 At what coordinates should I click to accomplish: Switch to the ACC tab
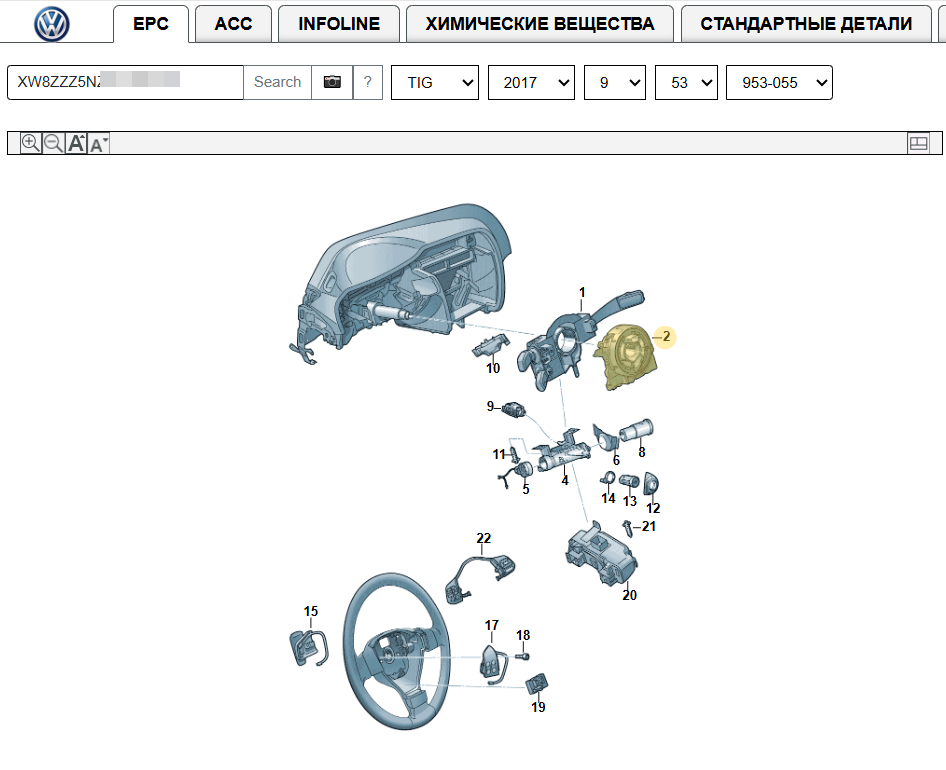coord(233,24)
